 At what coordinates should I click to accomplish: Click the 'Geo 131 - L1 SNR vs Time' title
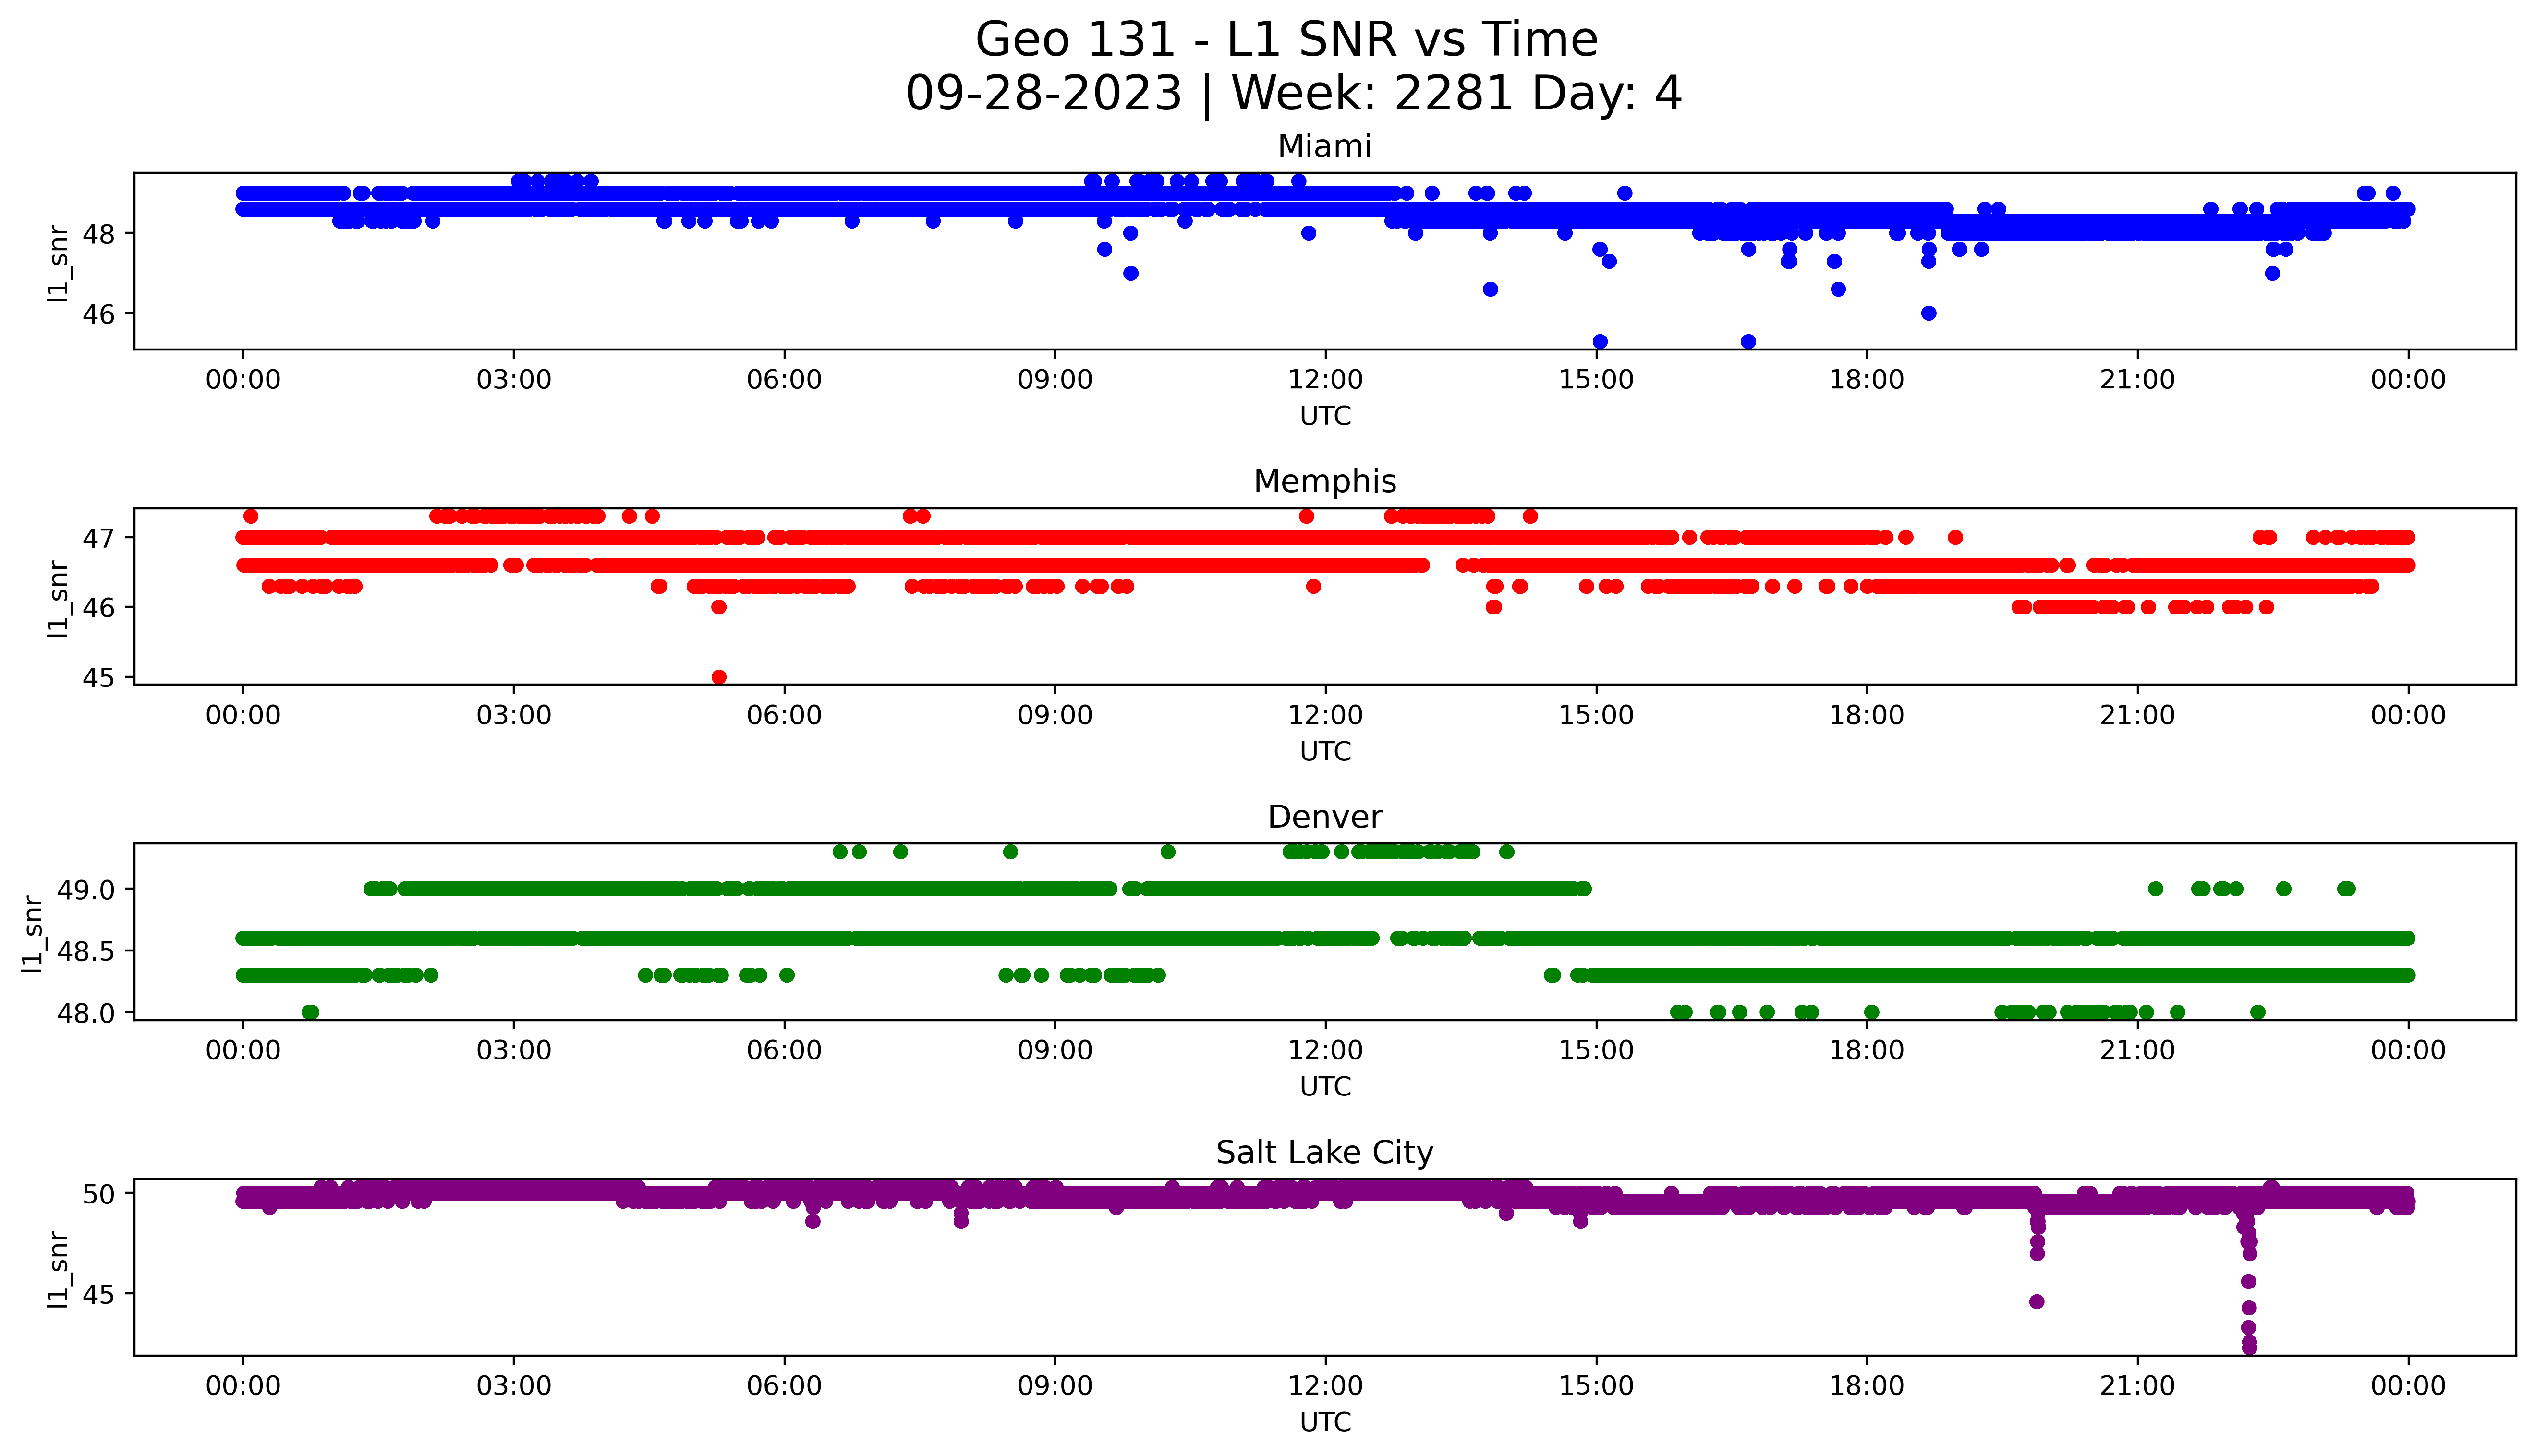pos(1286,41)
